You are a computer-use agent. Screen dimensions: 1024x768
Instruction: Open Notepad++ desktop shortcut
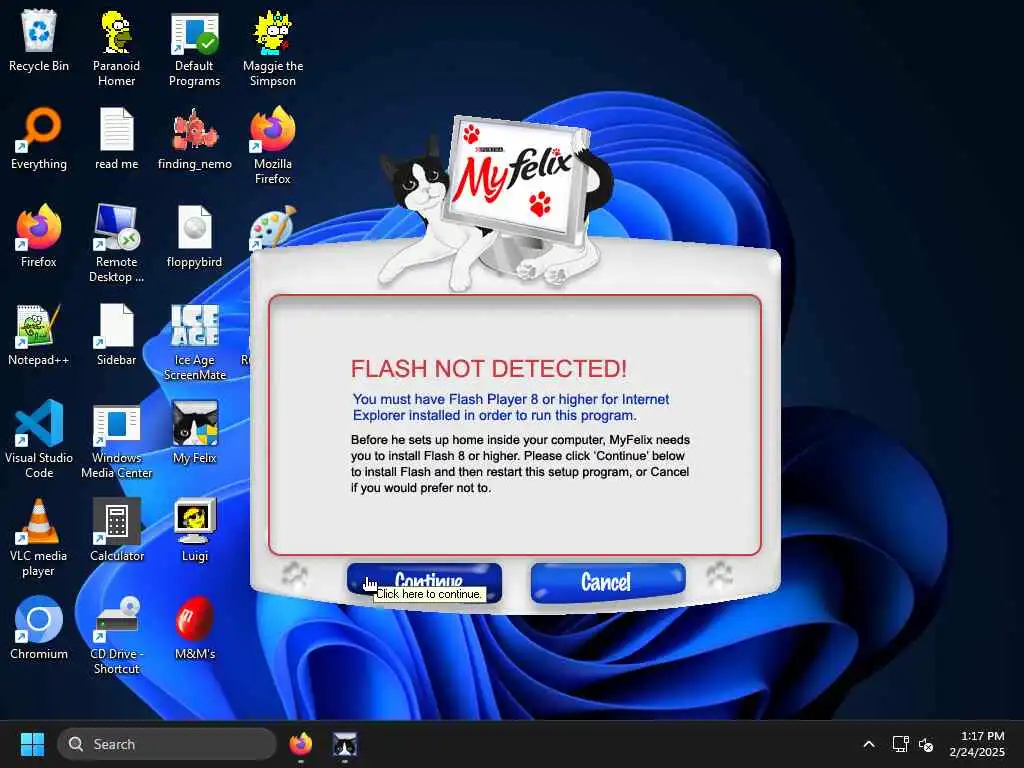pos(39,334)
